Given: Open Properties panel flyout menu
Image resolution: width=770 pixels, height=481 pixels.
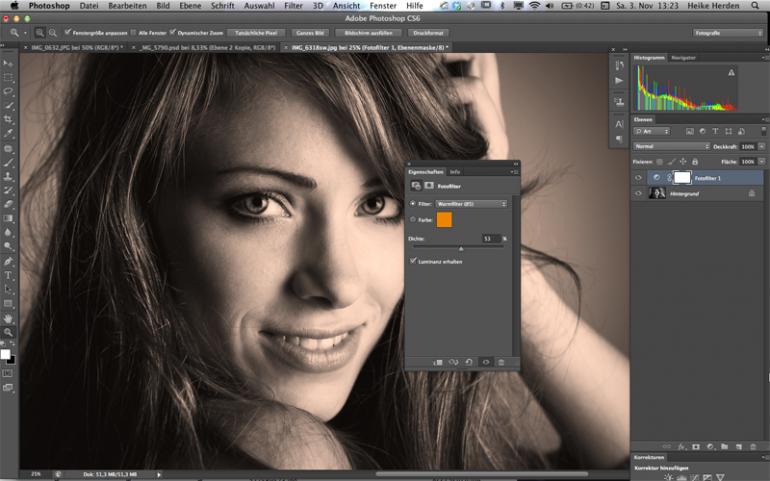Looking at the screenshot, I should pos(514,172).
